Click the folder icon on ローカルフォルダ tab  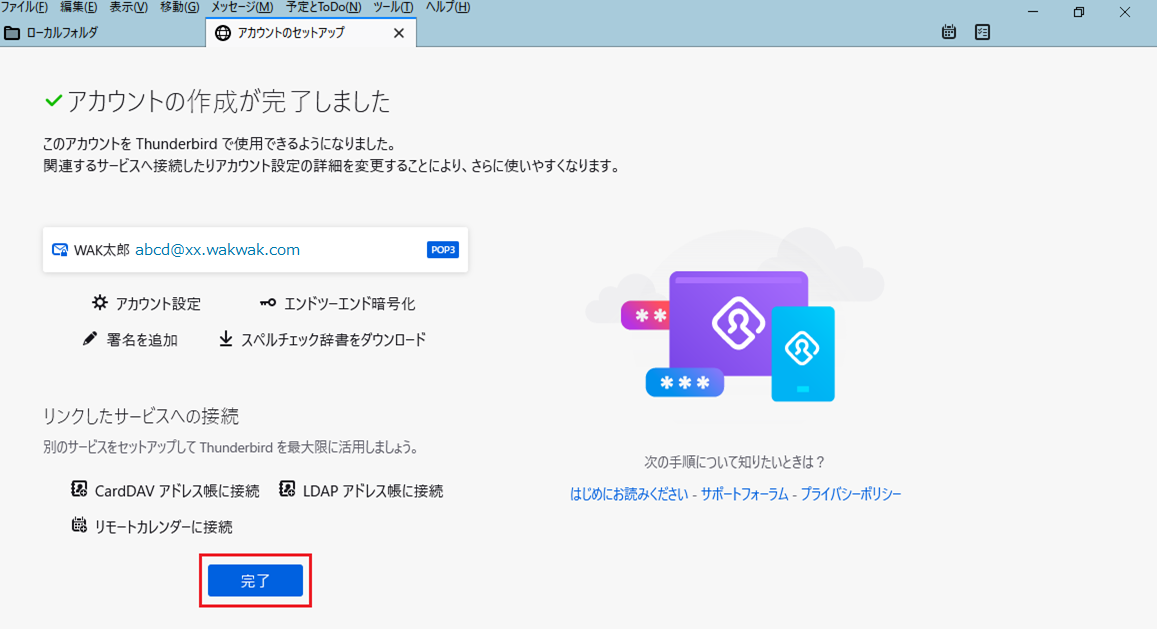click(12, 33)
